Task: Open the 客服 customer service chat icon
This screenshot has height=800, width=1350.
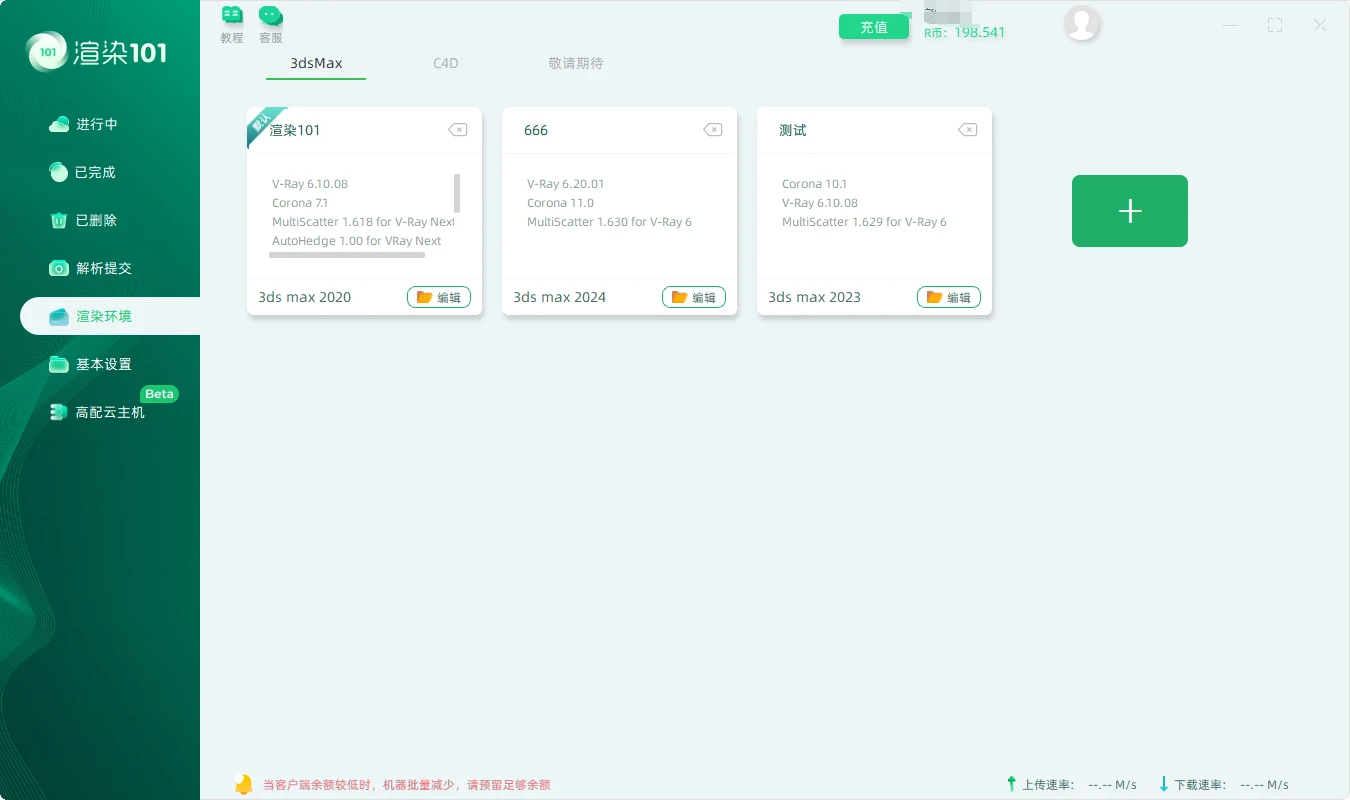Action: [271, 25]
